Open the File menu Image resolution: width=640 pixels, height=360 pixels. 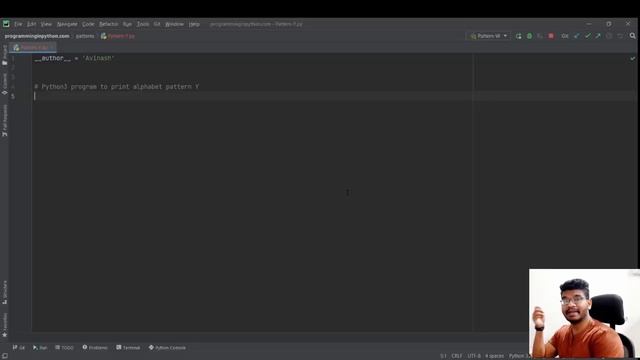tap(18, 24)
